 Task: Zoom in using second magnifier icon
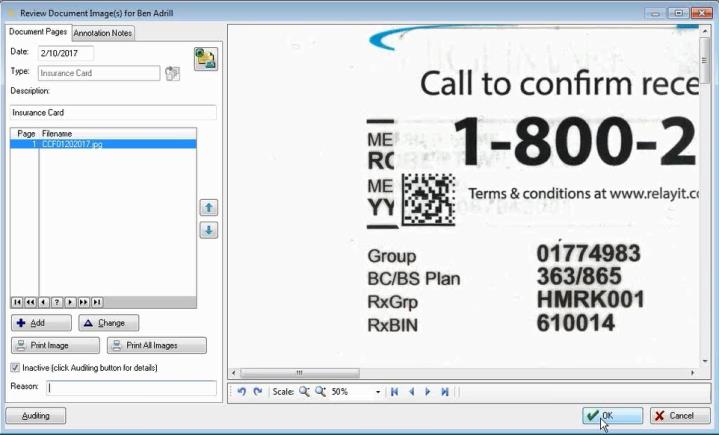[x=321, y=392]
